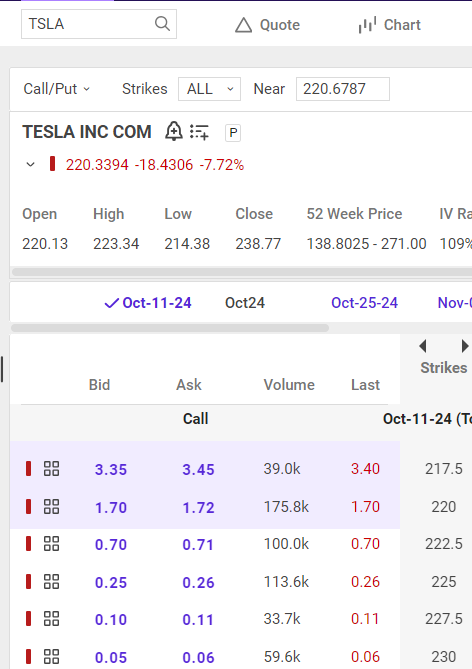Open the Quote tab
This screenshot has width=472, height=669.
click(268, 25)
